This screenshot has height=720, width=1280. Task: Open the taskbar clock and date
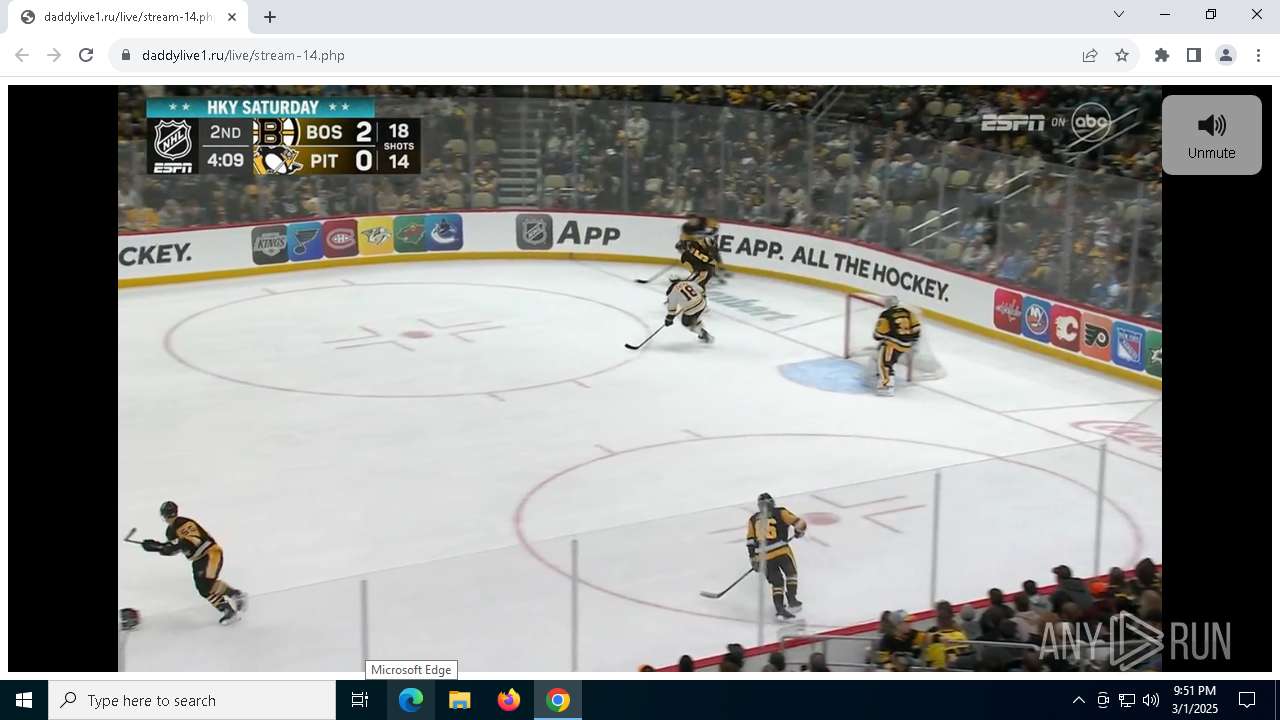[1195, 700]
